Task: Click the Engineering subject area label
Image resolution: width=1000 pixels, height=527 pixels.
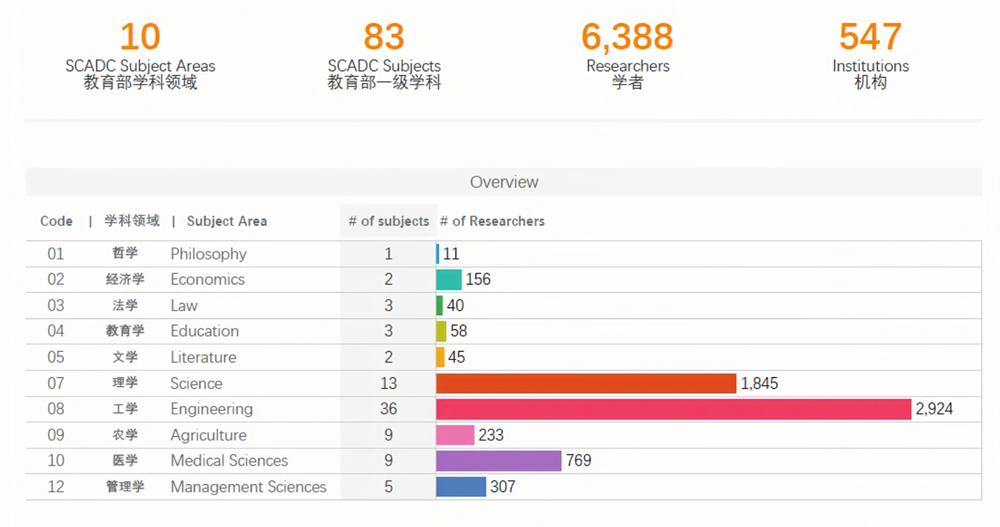Action: [211, 409]
